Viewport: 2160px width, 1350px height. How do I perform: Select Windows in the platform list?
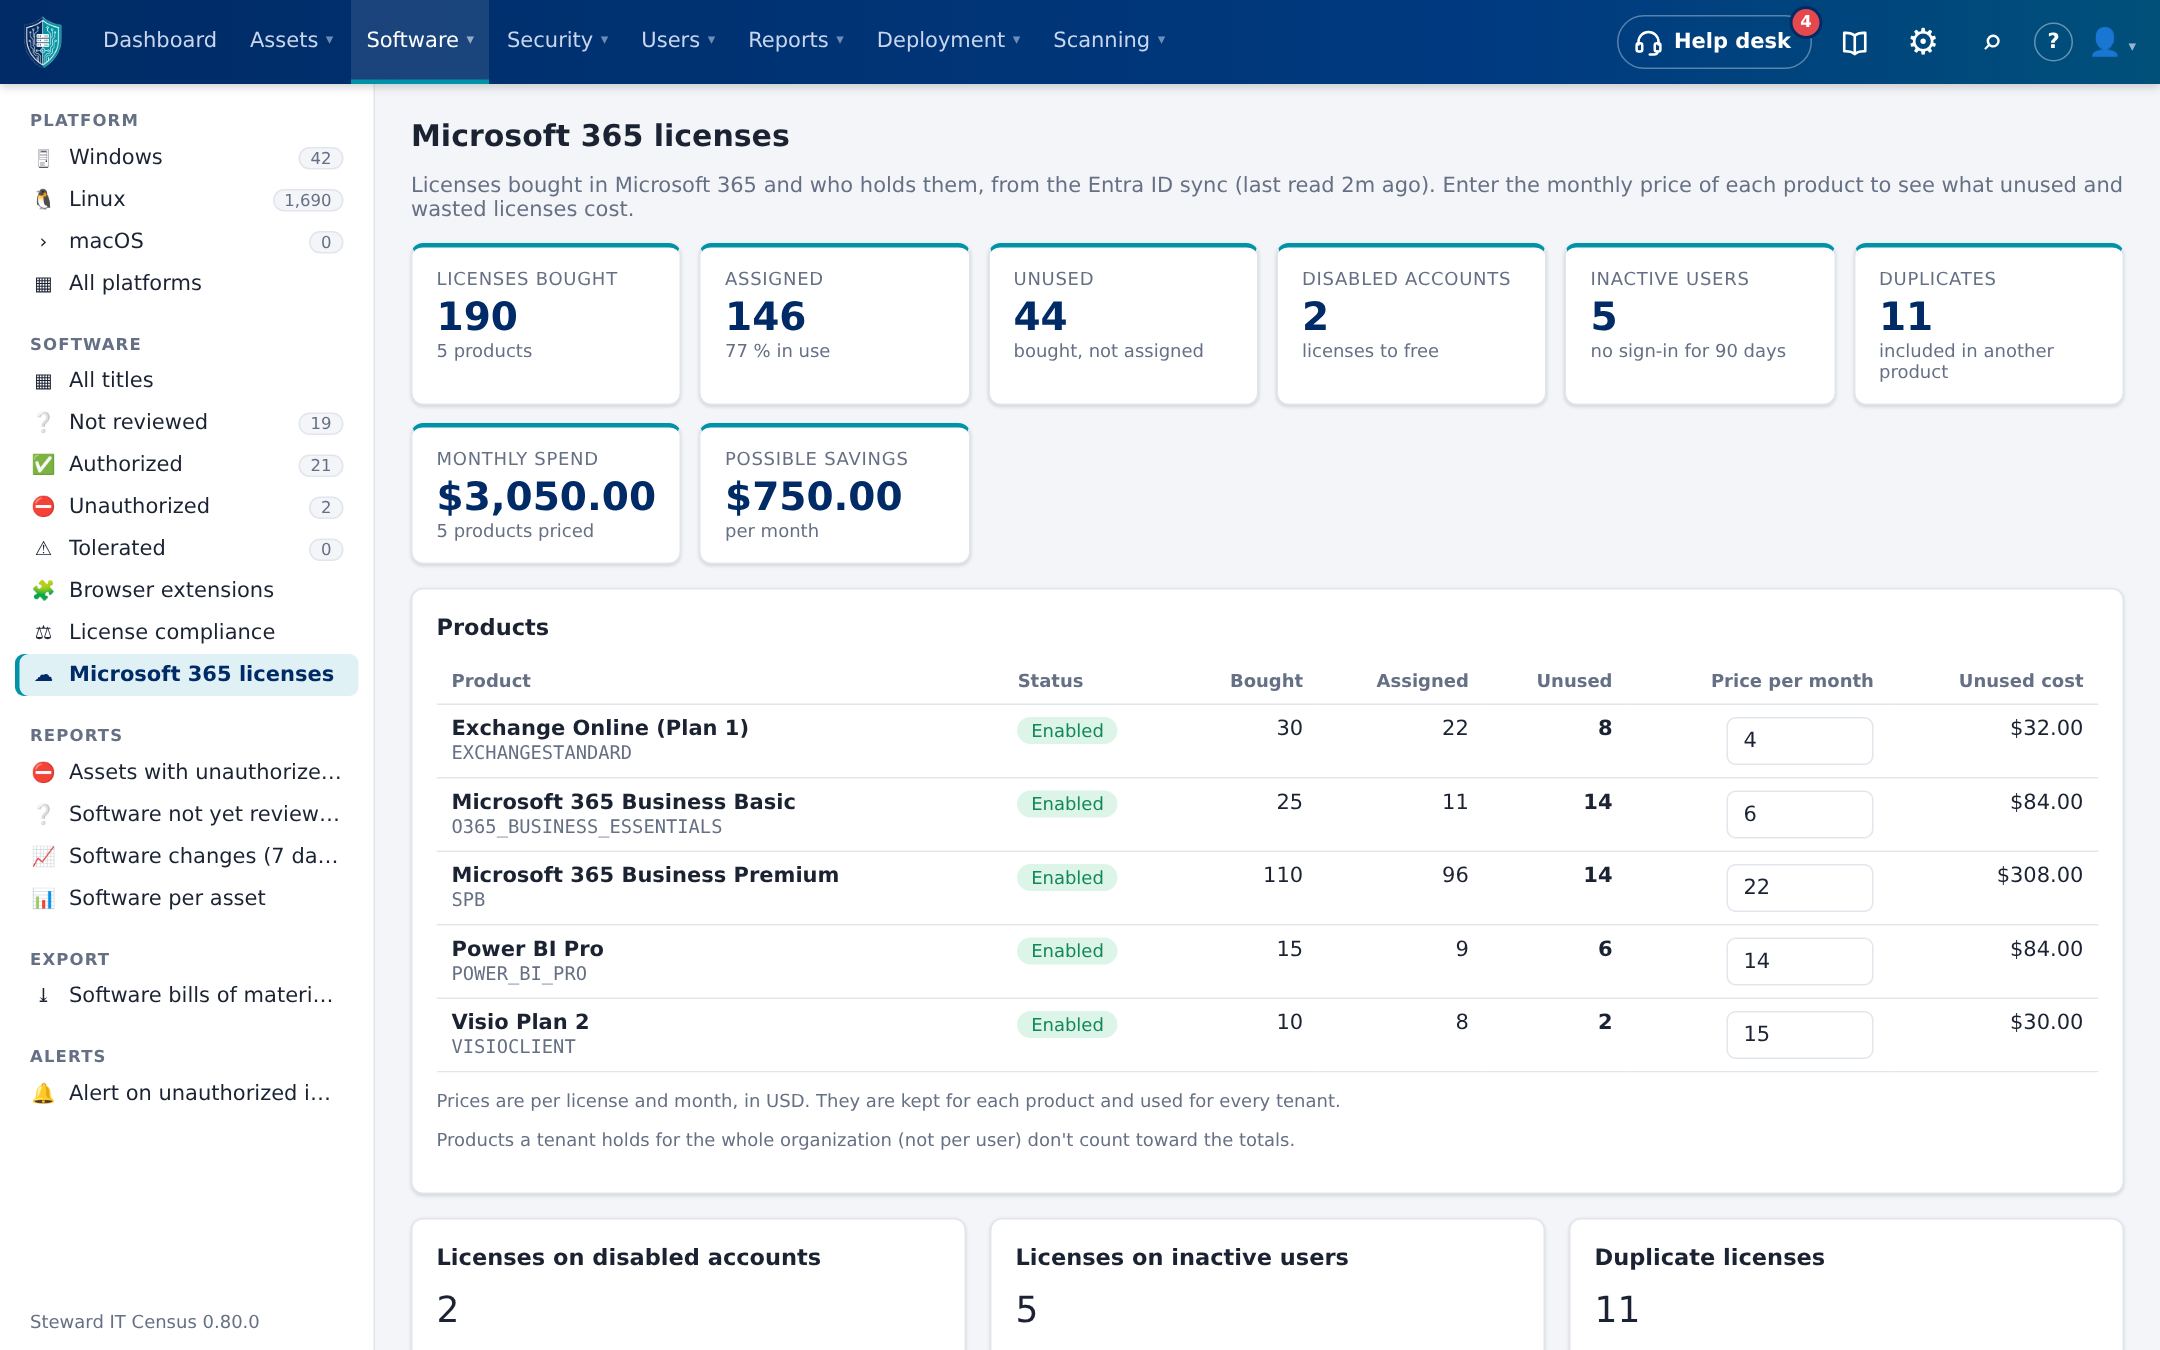click(187, 158)
